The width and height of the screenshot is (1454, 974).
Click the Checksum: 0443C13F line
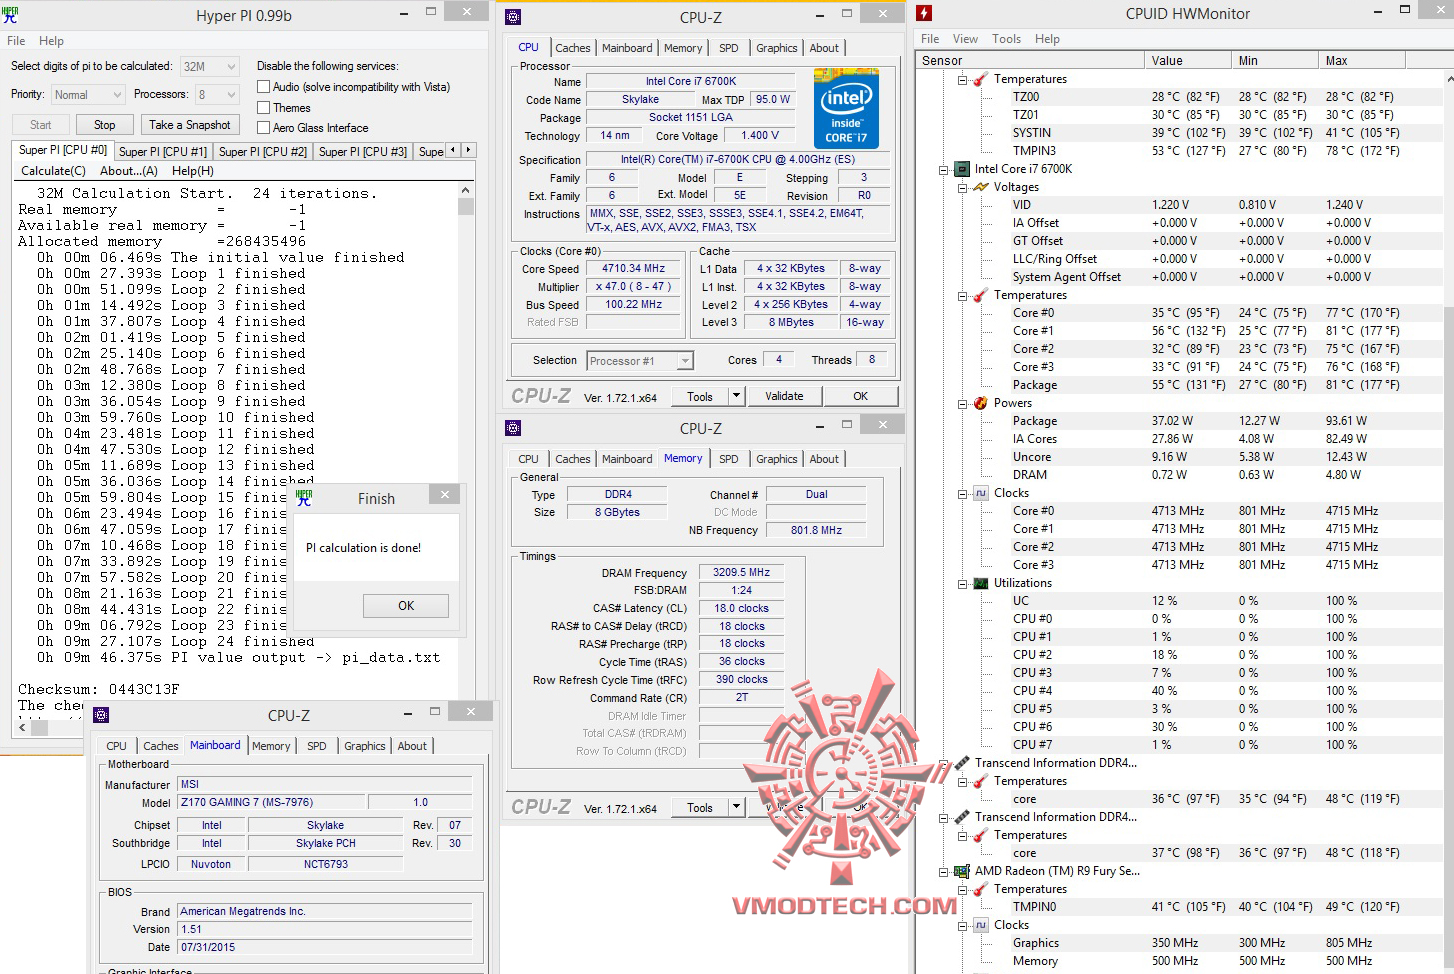pyautogui.click(x=99, y=689)
